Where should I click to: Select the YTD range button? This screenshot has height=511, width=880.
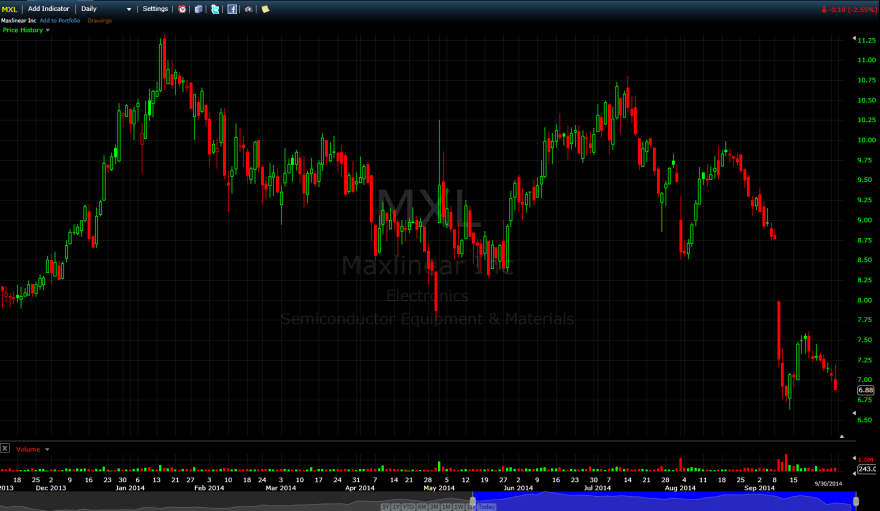[x=408, y=507]
